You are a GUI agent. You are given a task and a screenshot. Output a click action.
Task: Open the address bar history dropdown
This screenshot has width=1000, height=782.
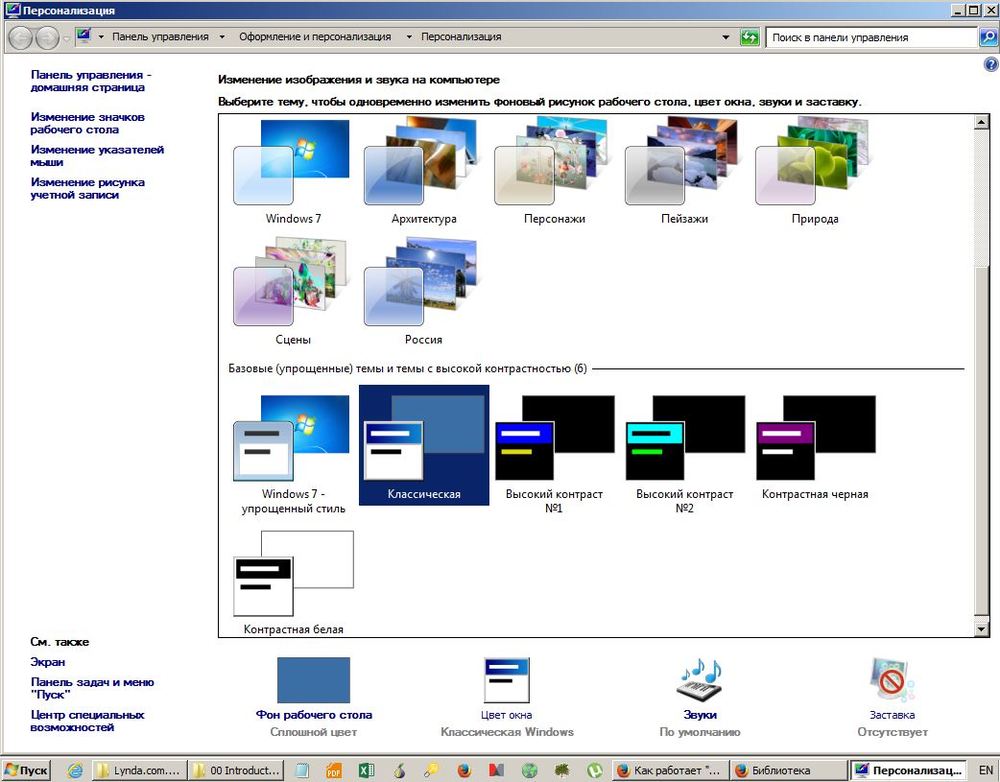point(726,37)
